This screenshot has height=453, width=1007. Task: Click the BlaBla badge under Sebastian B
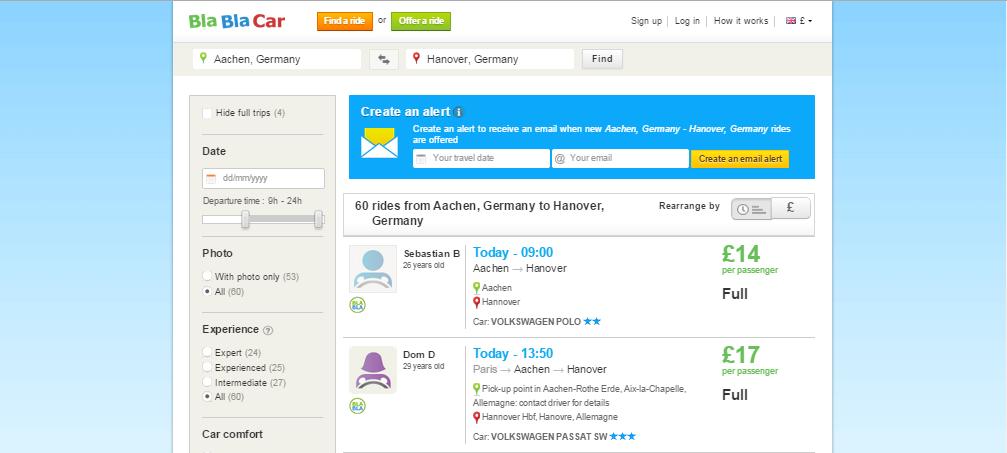(x=358, y=305)
